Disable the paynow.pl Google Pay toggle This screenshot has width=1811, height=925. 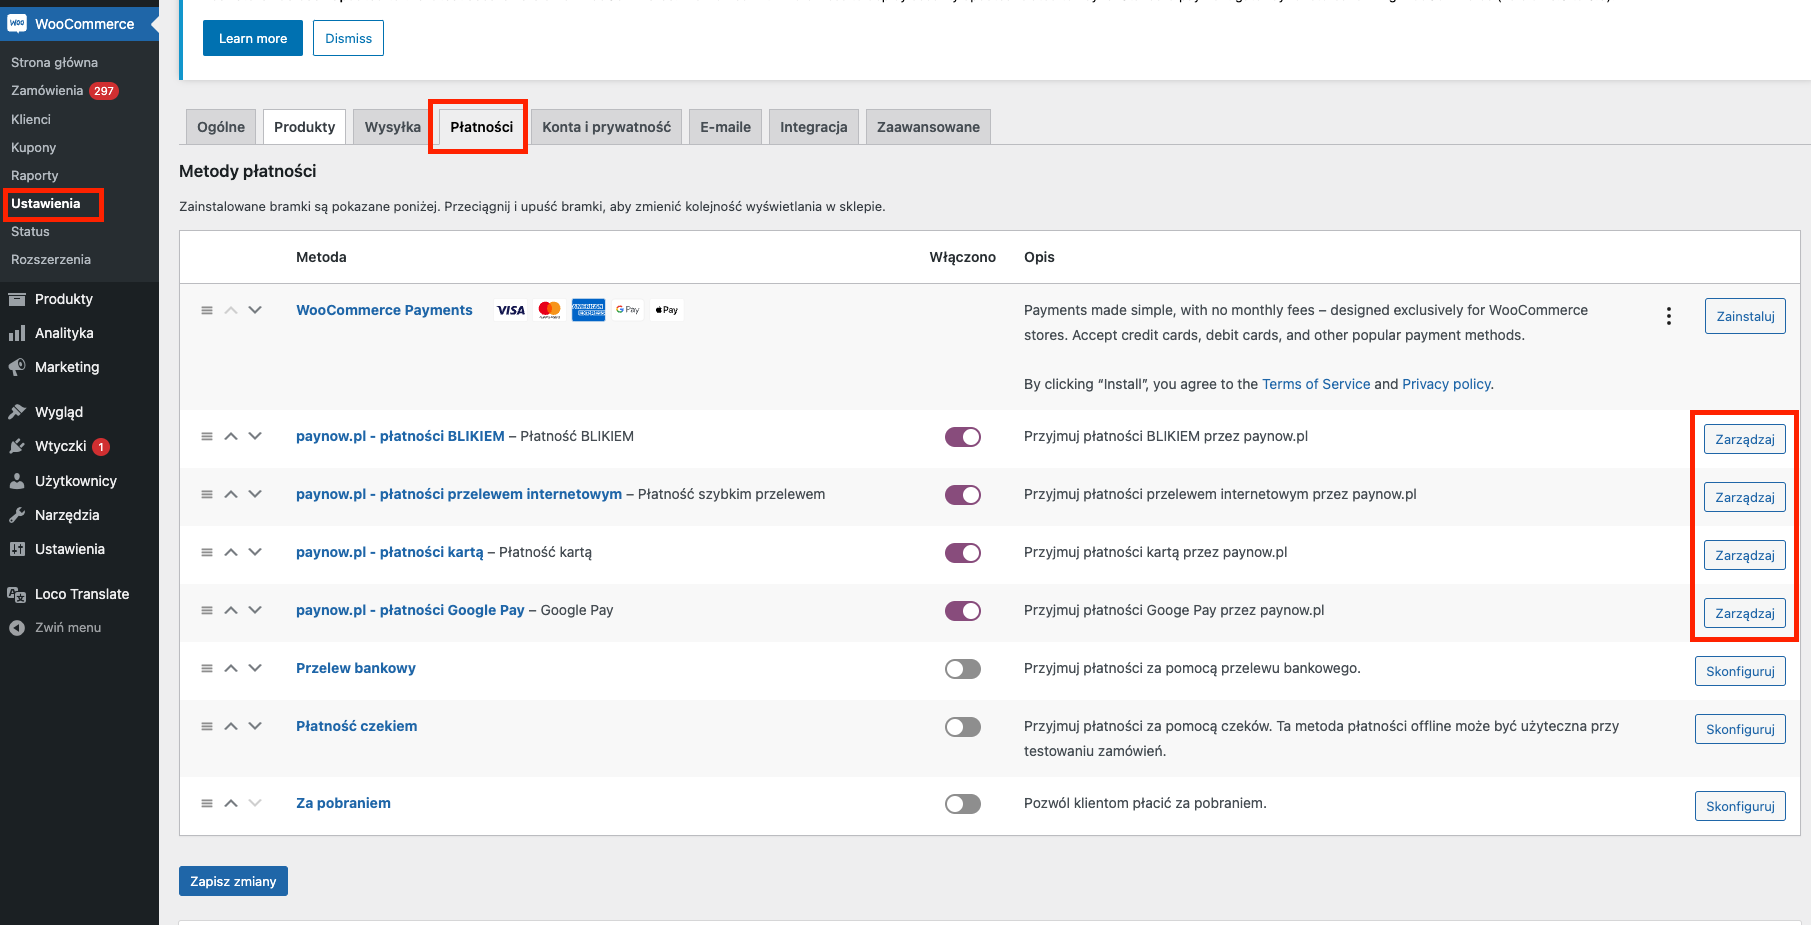pyautogui.click(x=963, y=611)
